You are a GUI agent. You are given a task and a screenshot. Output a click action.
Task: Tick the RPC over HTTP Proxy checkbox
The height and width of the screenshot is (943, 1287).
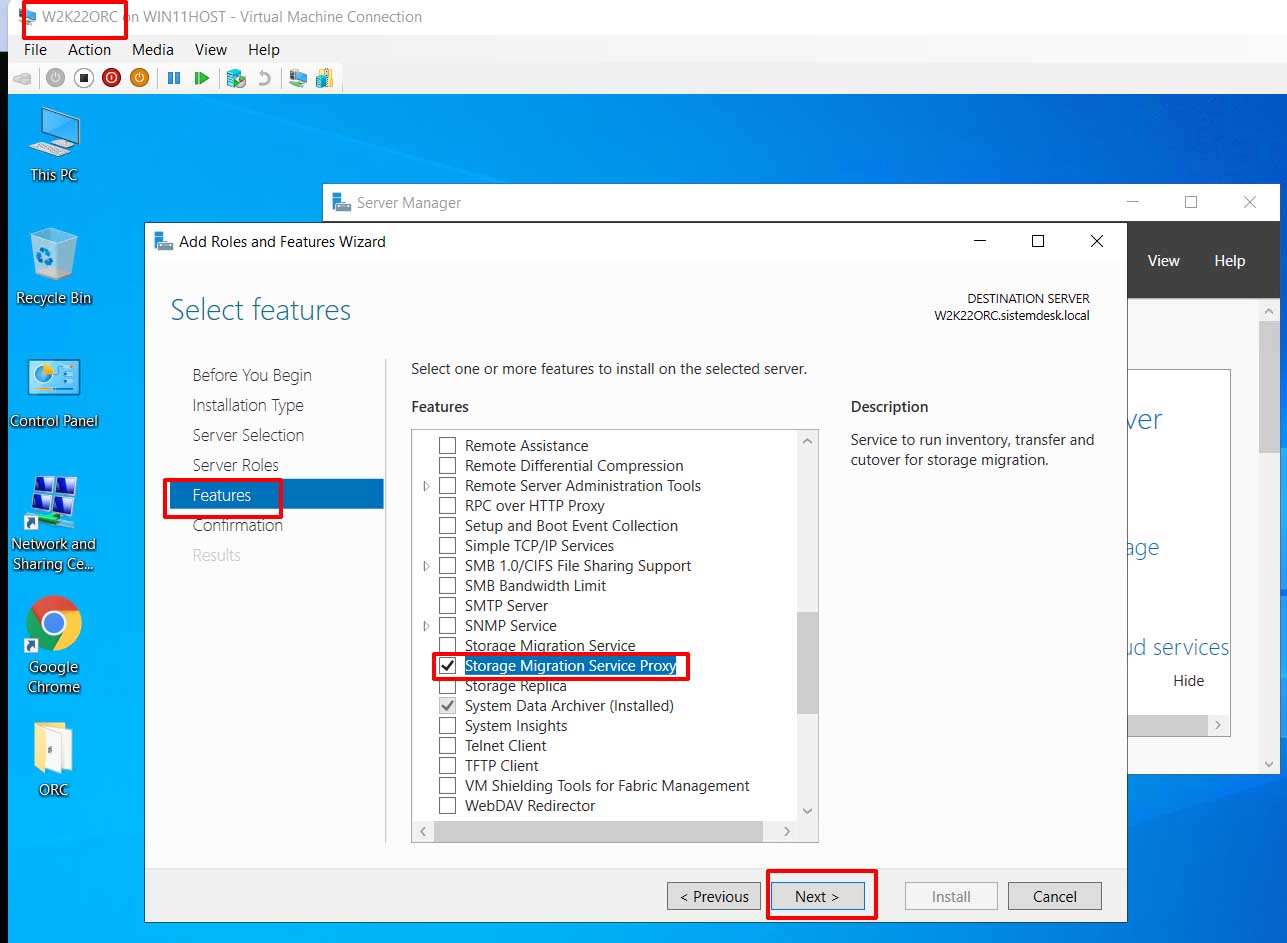click(x=448, y=506)
